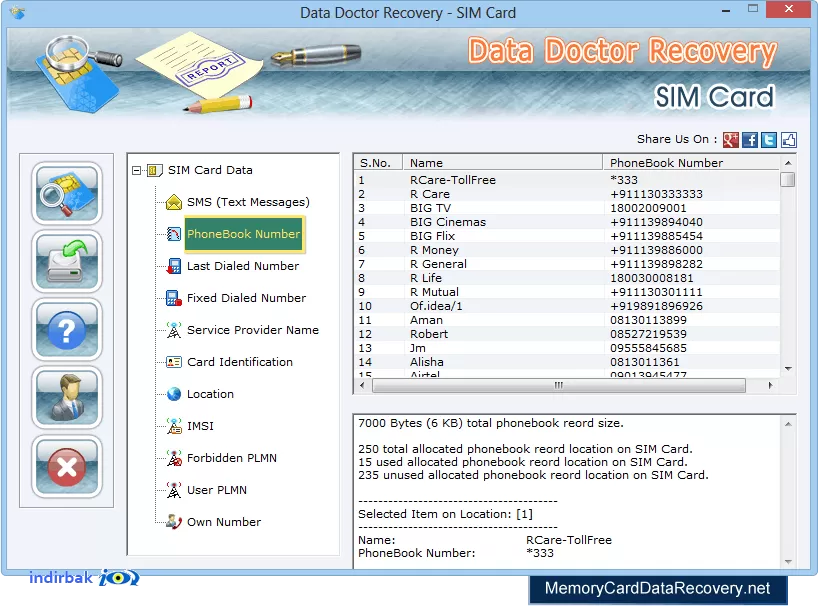Share on Twitter icon
Viewport: 818px width, 606px height.
click(x=768, y=139)
